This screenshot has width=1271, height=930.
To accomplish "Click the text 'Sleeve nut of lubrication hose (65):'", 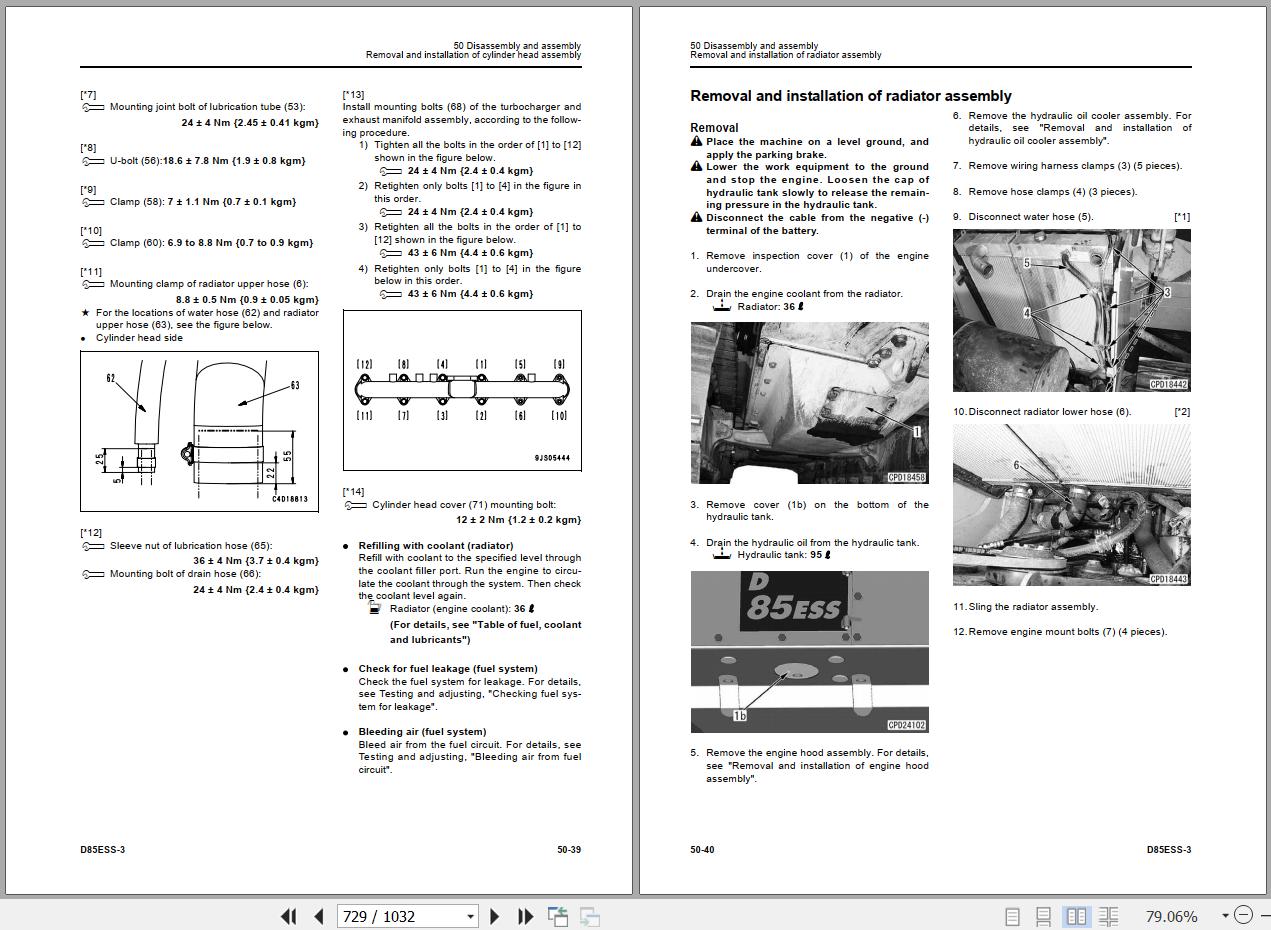I will click(190, 546).
